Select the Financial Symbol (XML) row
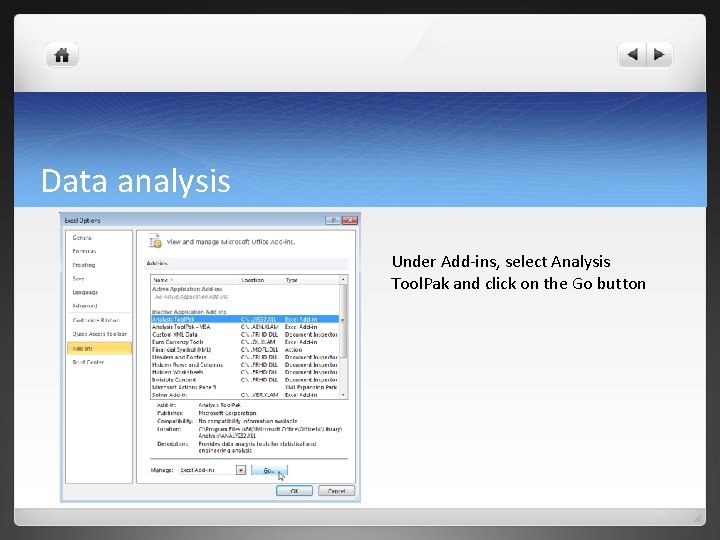 click(x=245, y=349)
